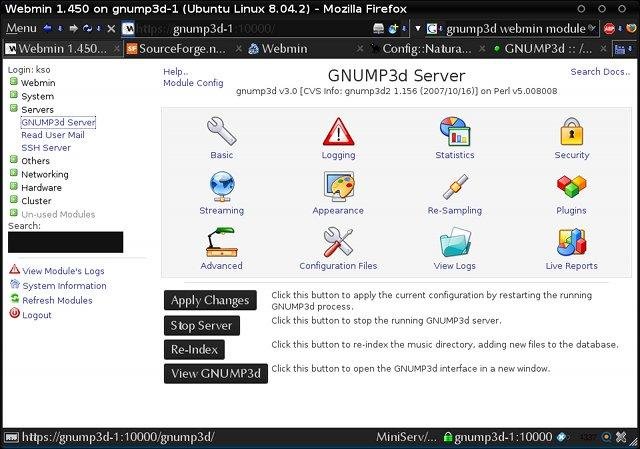This screenshot has height=449, width=640.
Task: Open the Configuration Files tools icon
Action: [x=338, y=242]
